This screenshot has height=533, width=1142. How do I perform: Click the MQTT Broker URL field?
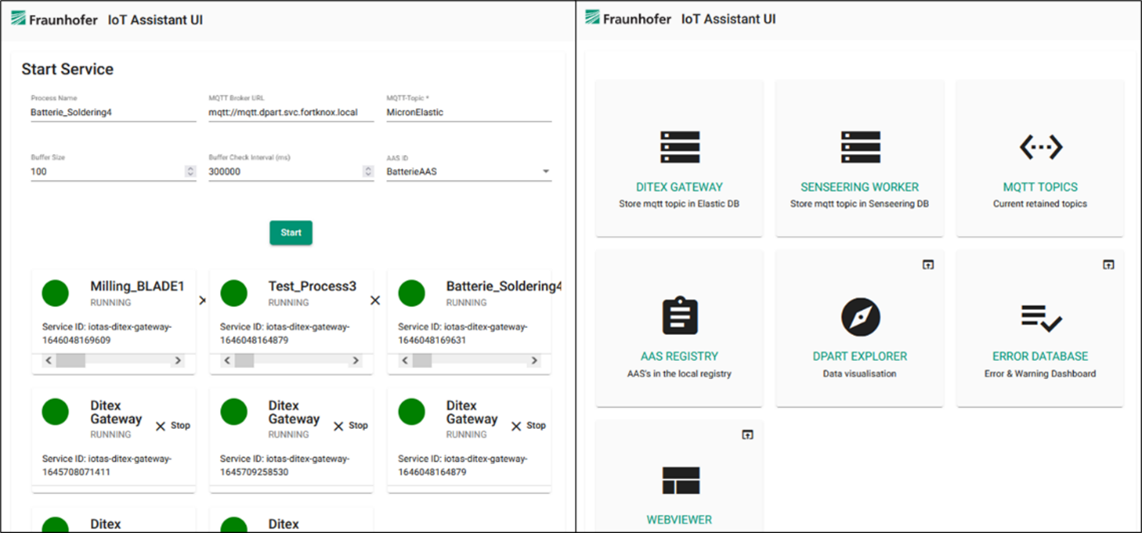click(291, 113)
